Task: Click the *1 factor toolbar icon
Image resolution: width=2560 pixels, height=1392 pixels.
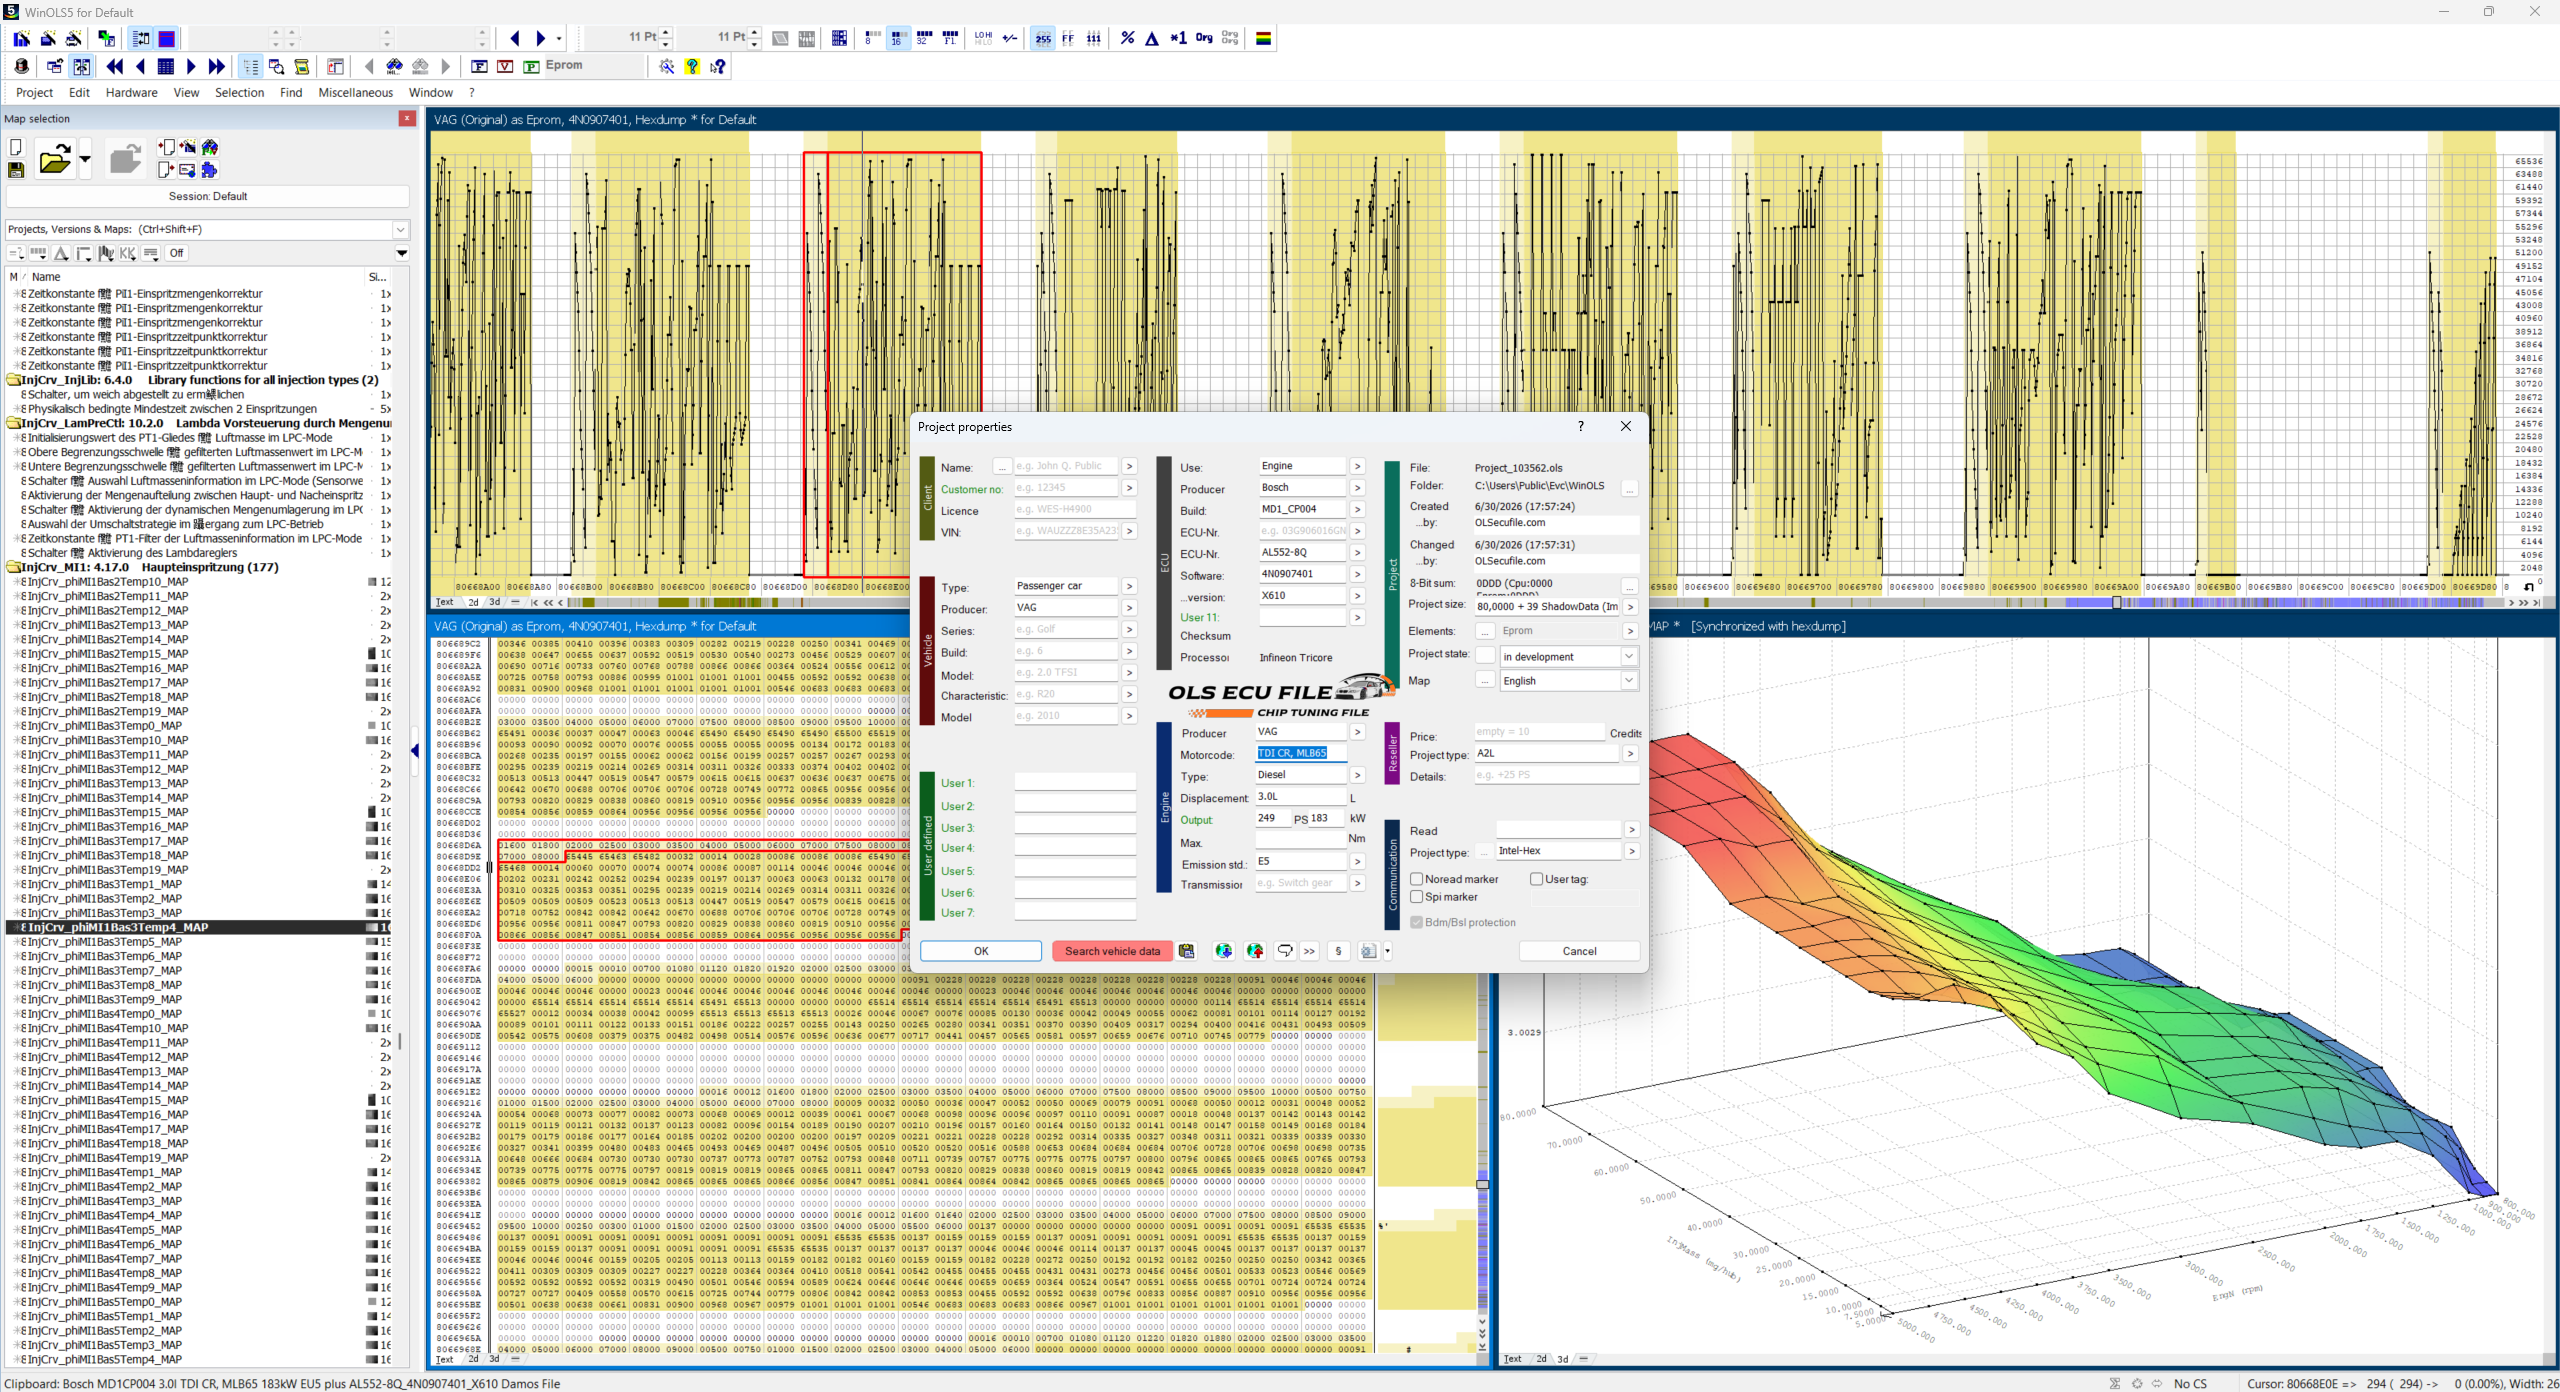Action: point(1178,38)
